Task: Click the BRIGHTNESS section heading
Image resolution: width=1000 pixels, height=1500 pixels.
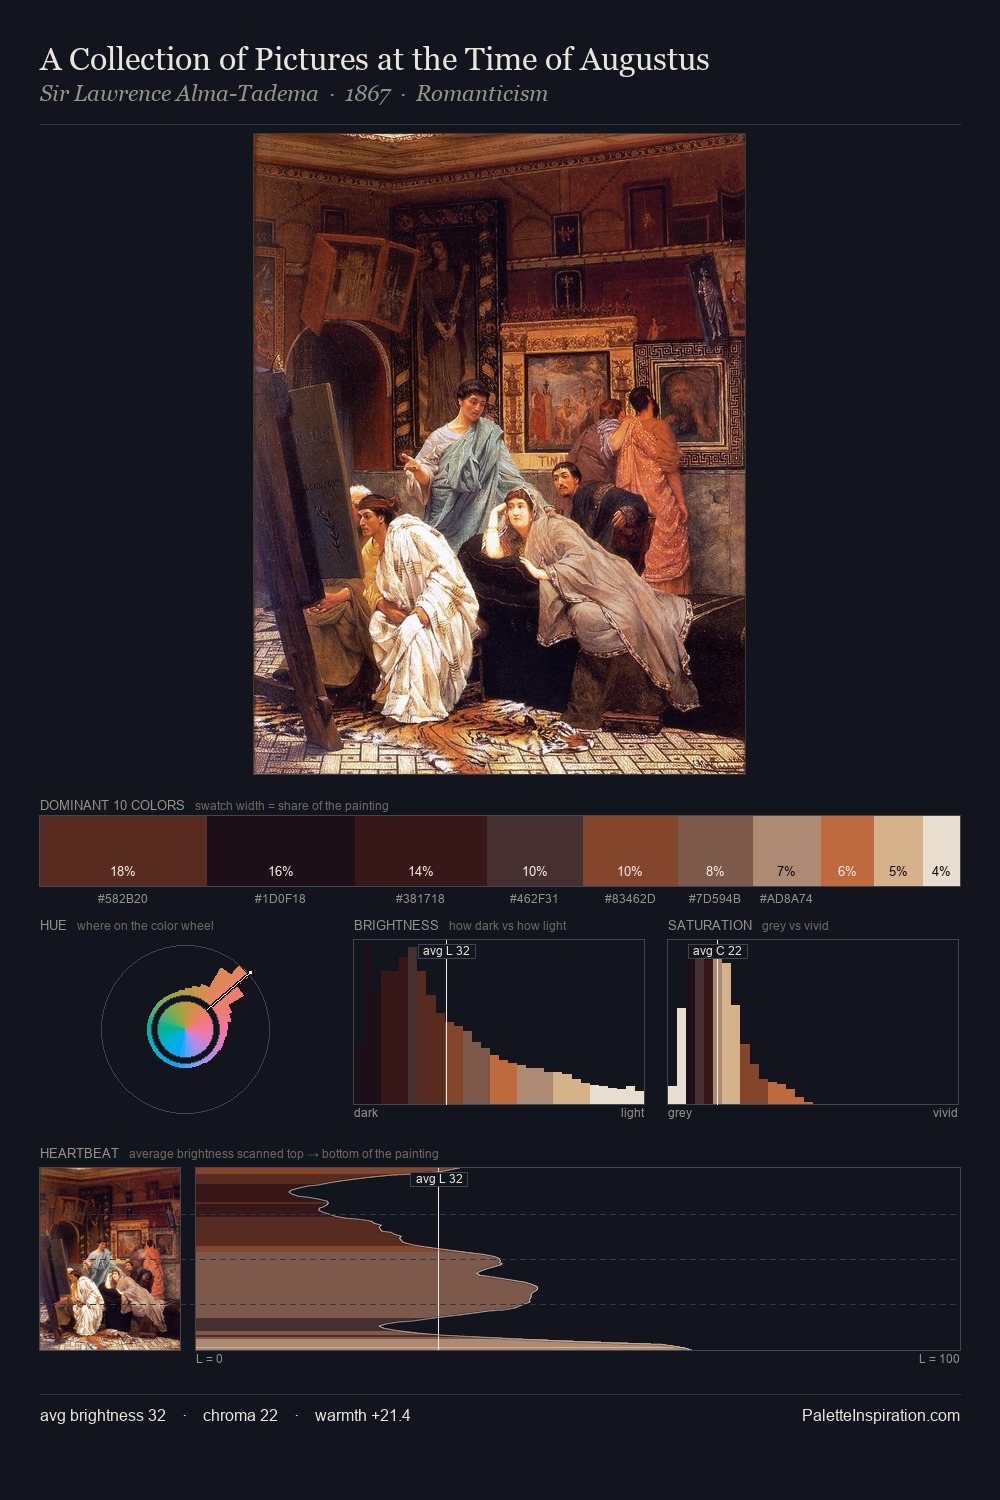Action: coord(396,925)
